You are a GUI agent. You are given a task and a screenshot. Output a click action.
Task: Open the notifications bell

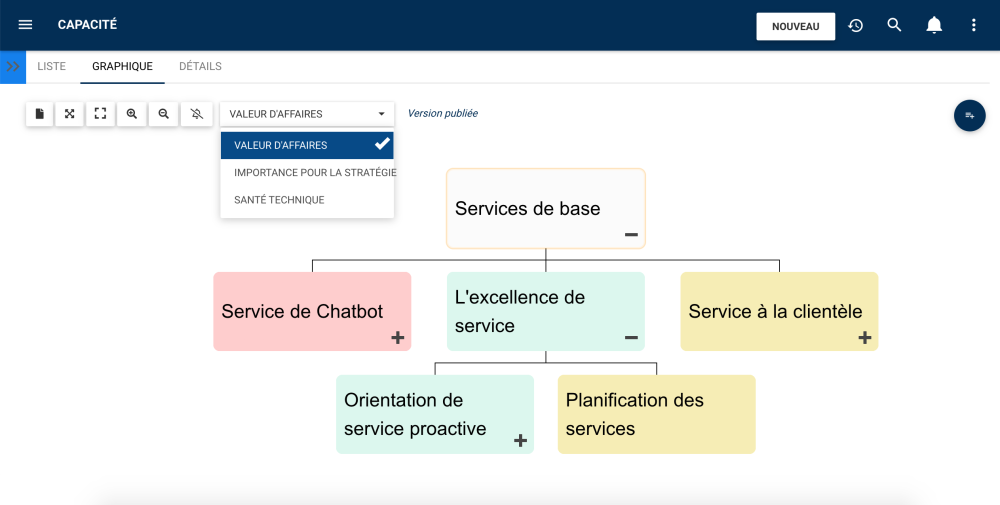pyautogui.click(x=934, y=25)
